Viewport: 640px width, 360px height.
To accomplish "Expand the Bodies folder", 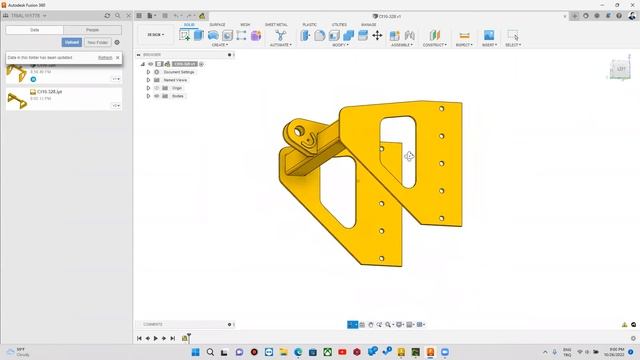I will point(149,96).
